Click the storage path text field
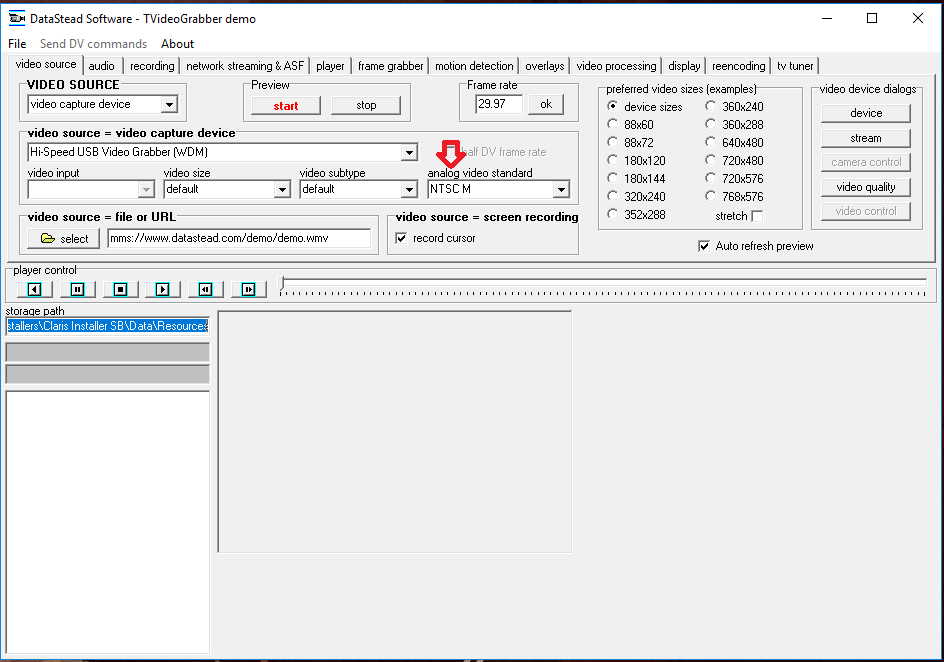This screenshot has width=944, height=662. [107, 326]
